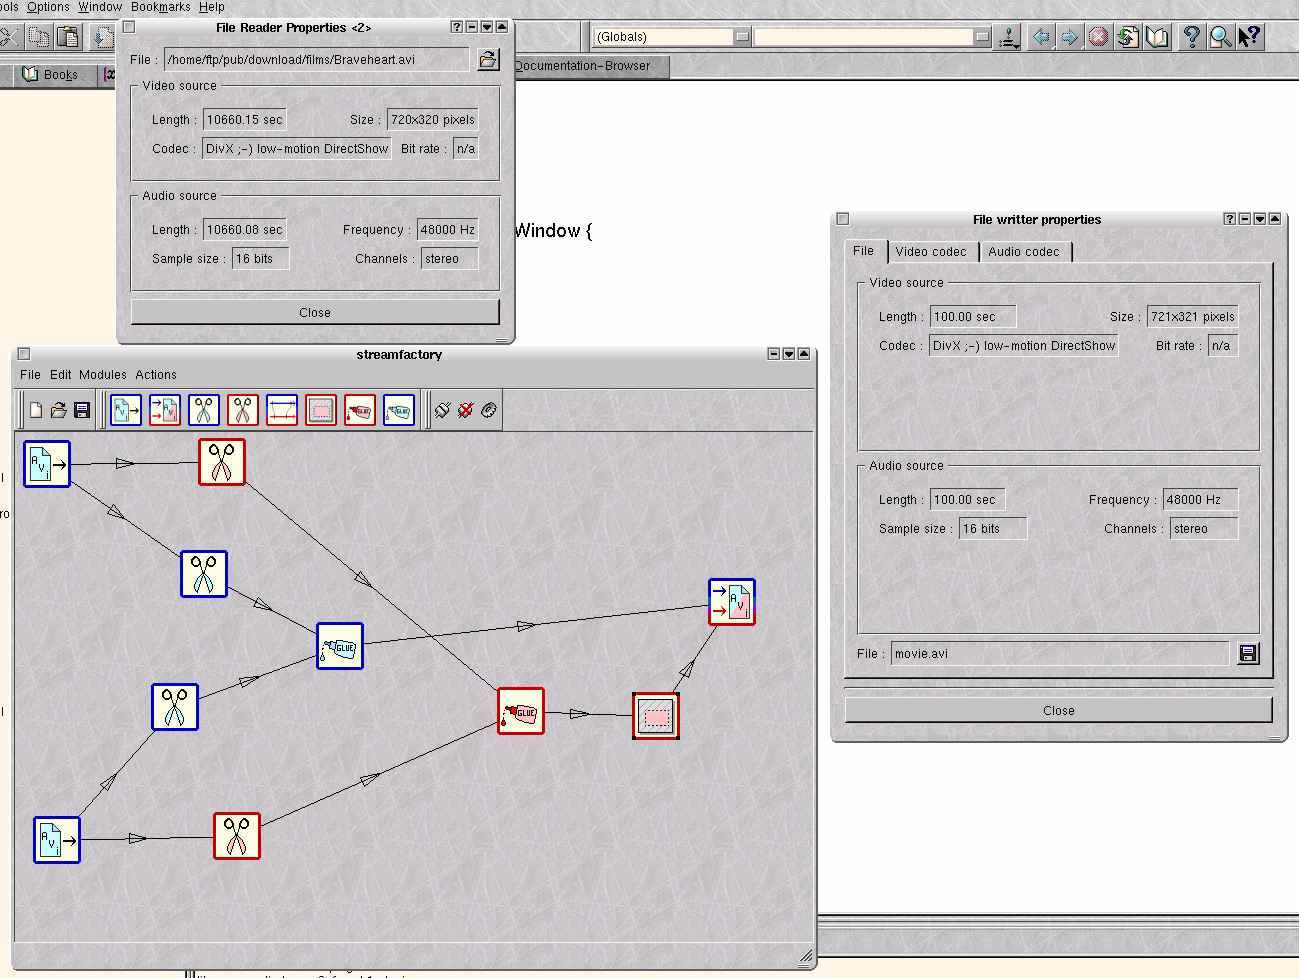Select the blue scissors cut tool in toolbar
The width and height of the screenshot is (1299, 978).
(x=204, y=410)
